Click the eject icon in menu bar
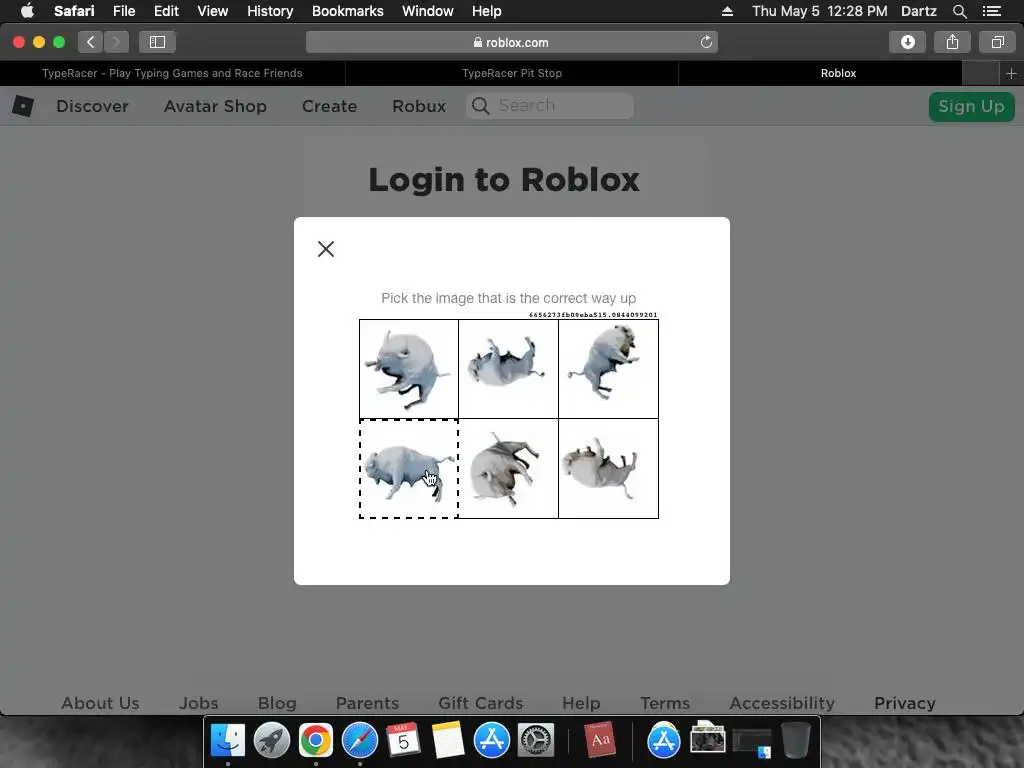Screen dimensions: 1024x768 (x=727, y=11)
